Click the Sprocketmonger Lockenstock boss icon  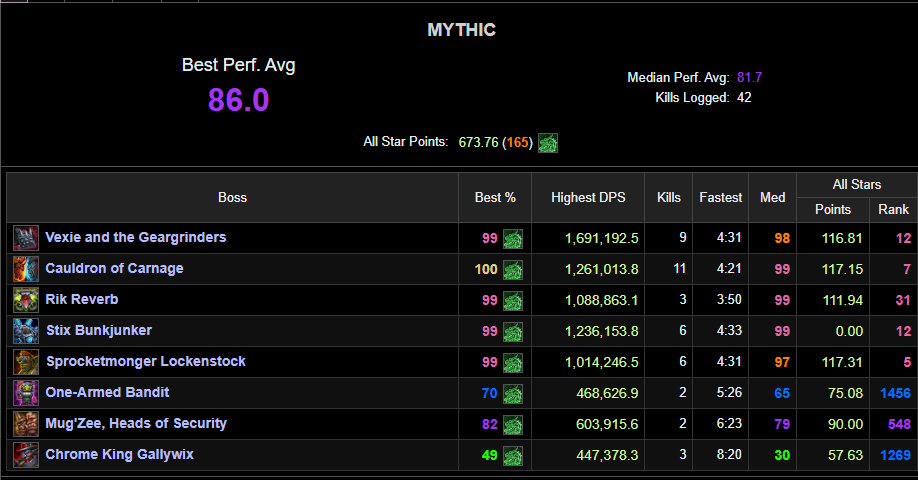click(x=26, y=362)
